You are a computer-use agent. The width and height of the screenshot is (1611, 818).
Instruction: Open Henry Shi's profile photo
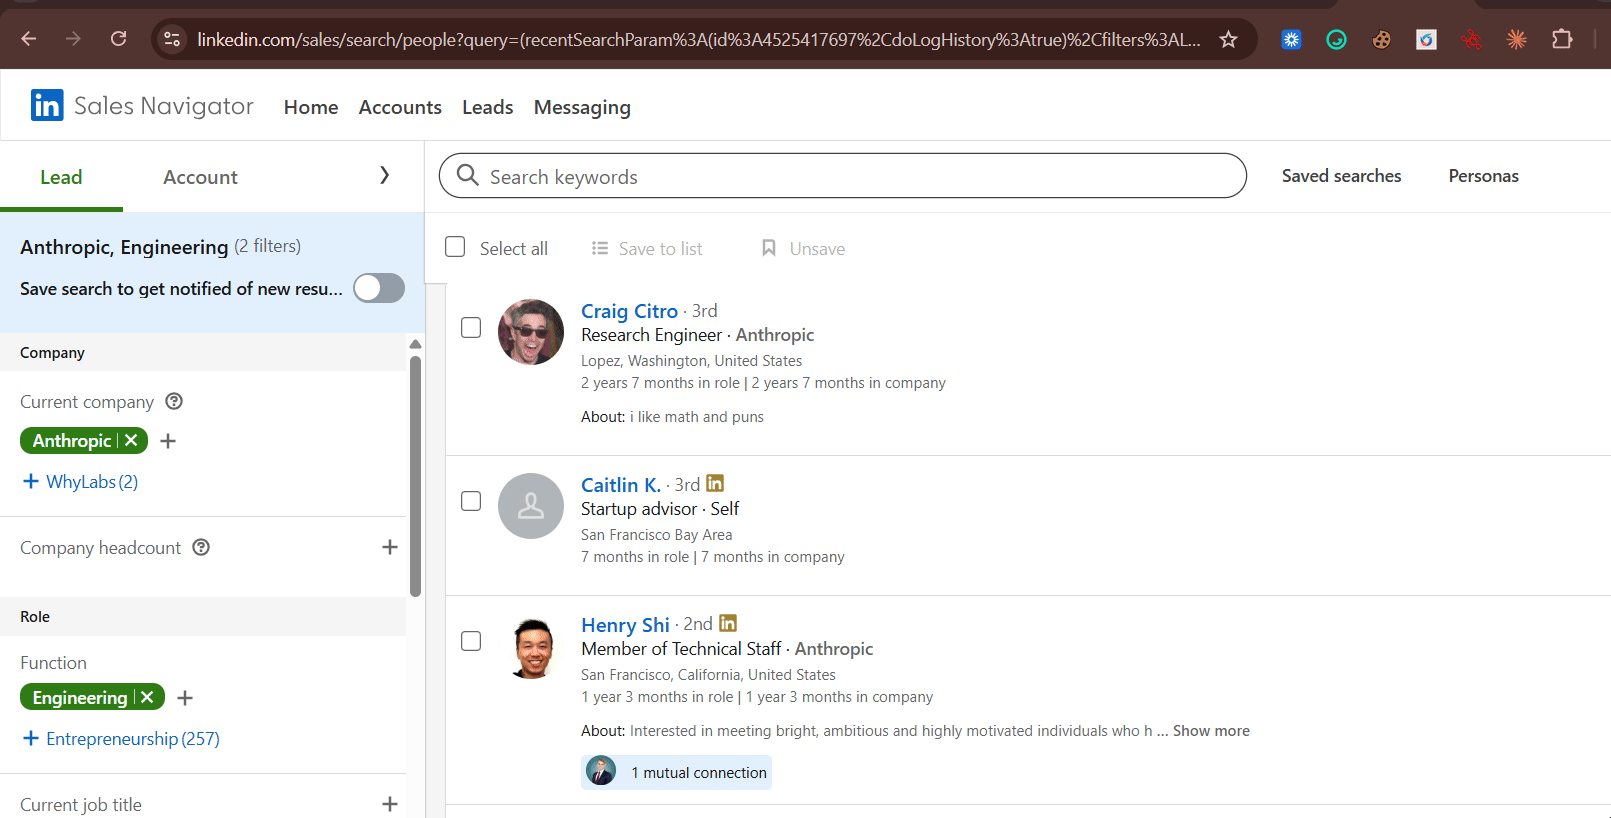pos(531,647)
